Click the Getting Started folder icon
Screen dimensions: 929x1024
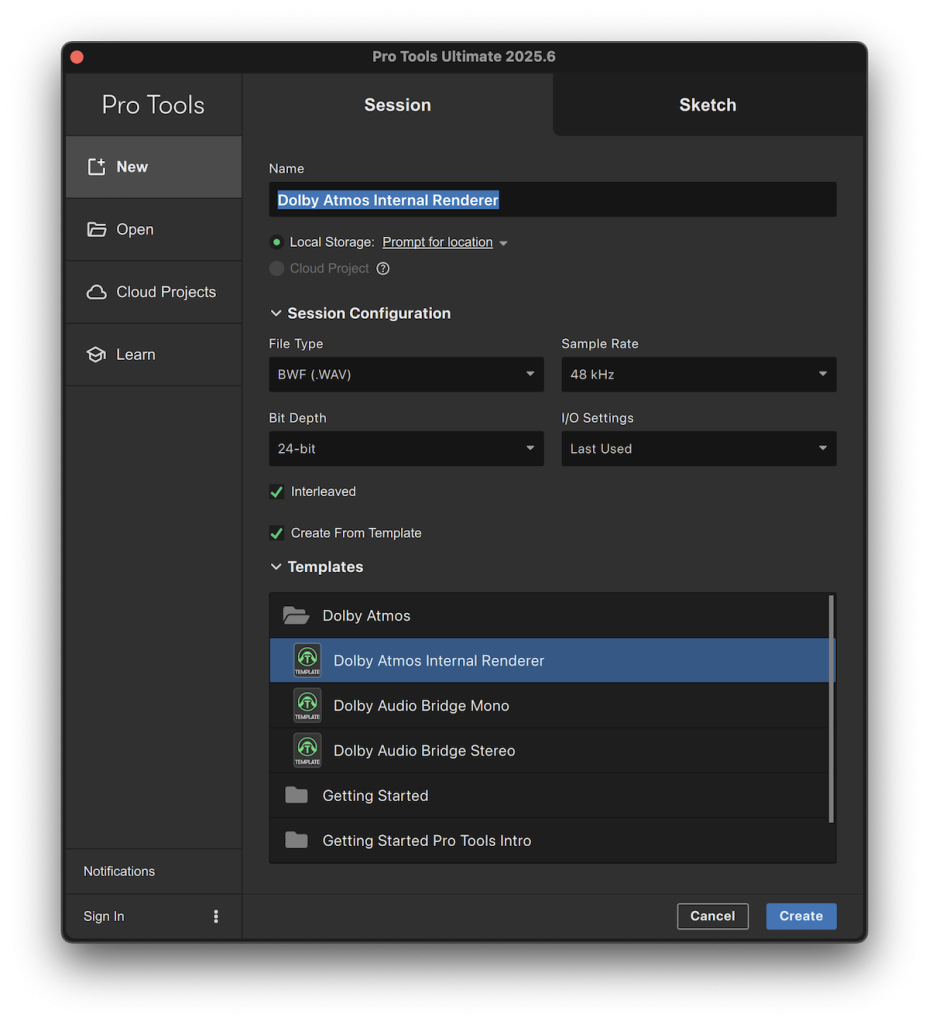click(x=296, y=796)
